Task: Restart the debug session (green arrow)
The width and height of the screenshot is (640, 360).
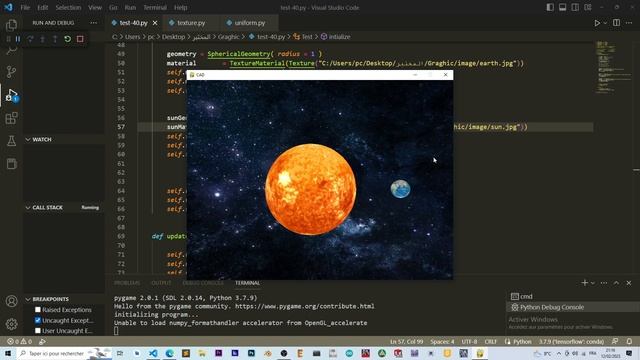Action: [x=67, y=39]
